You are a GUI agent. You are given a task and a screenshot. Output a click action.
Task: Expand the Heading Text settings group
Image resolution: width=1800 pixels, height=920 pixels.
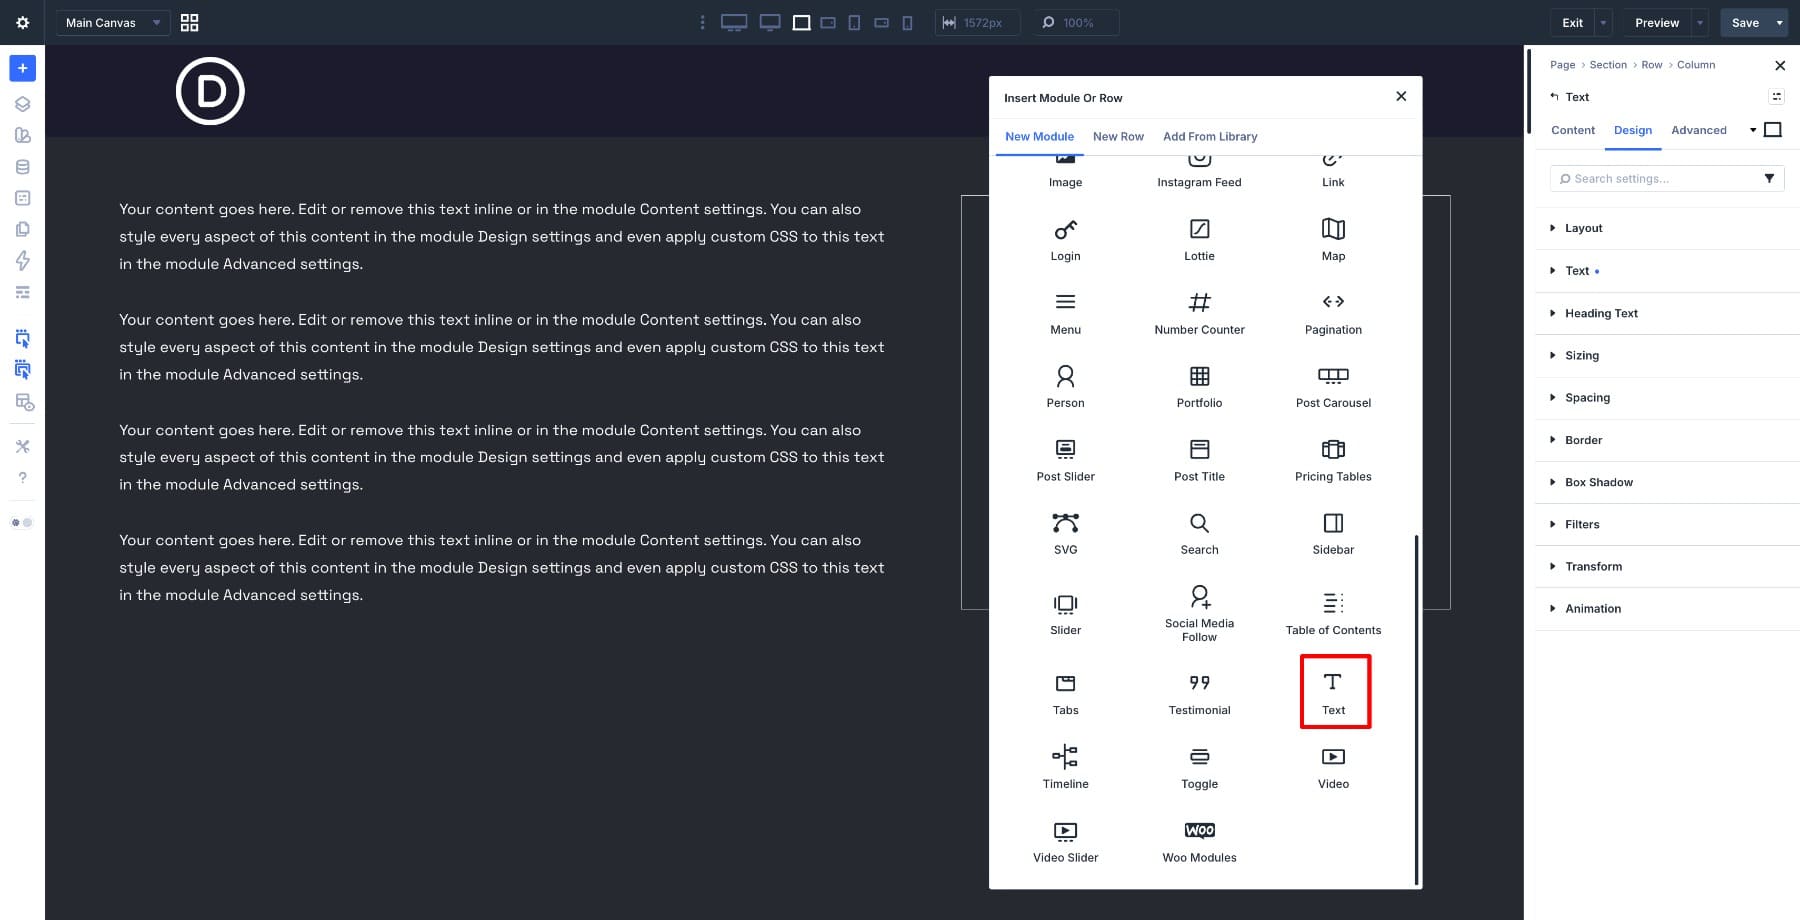(x=1666, y=313)
